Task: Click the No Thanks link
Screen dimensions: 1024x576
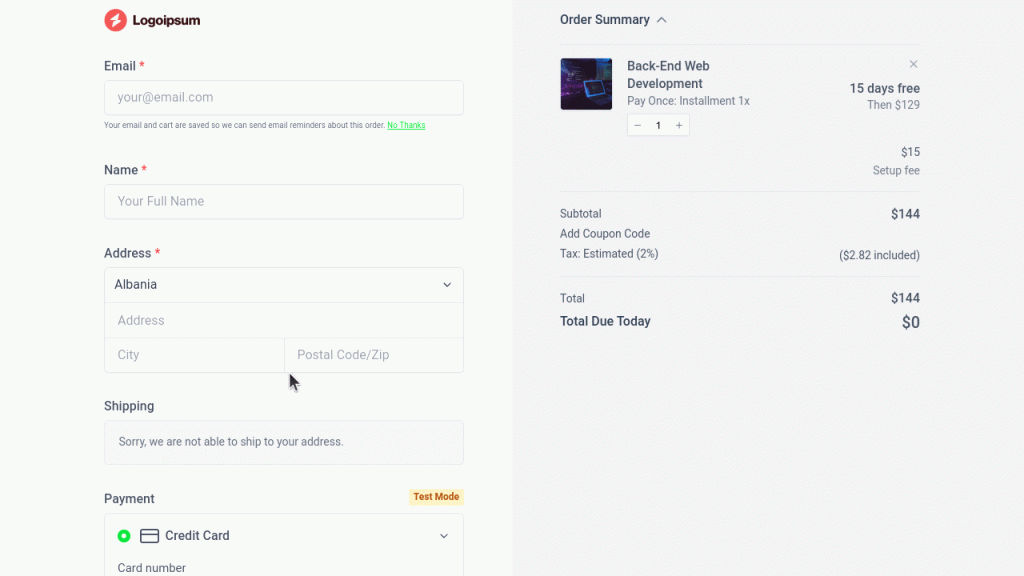Action: (406, 125)
